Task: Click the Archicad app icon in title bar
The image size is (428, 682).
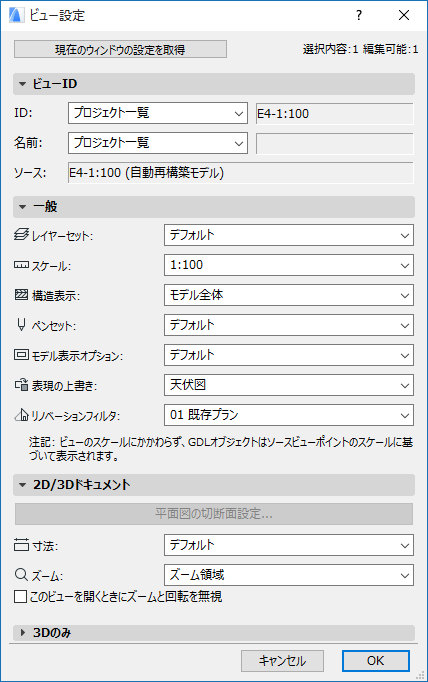Action: pos(16,15)
